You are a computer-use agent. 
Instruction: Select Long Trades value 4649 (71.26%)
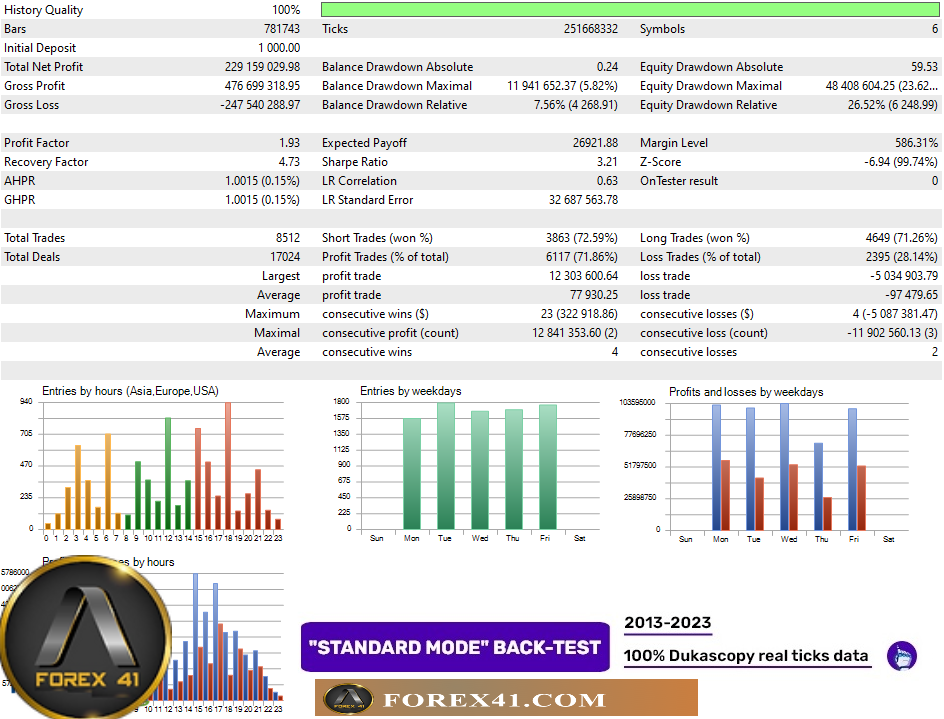click(x=902, y=238)
